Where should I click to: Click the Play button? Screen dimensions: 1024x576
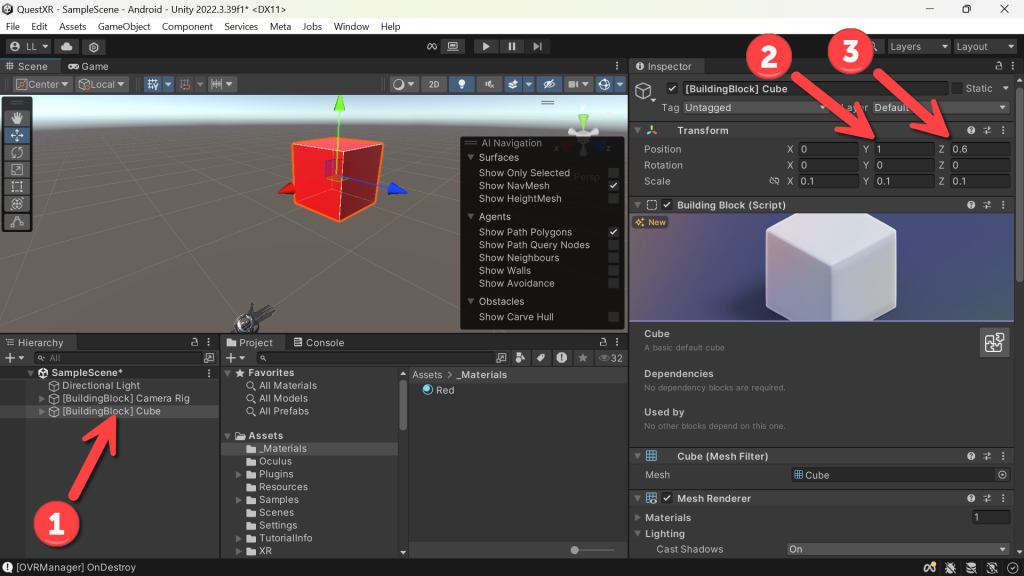[x=485, y=46]
